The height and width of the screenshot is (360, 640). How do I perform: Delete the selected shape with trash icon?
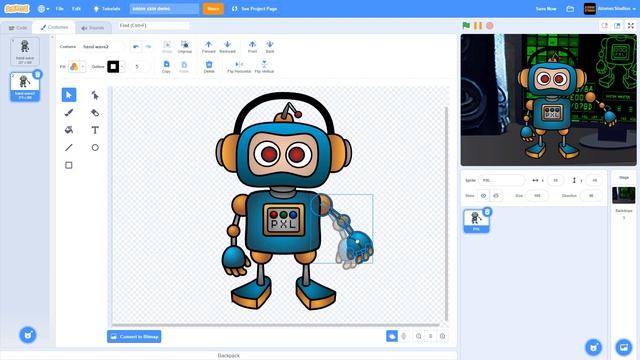click(209, 67)
